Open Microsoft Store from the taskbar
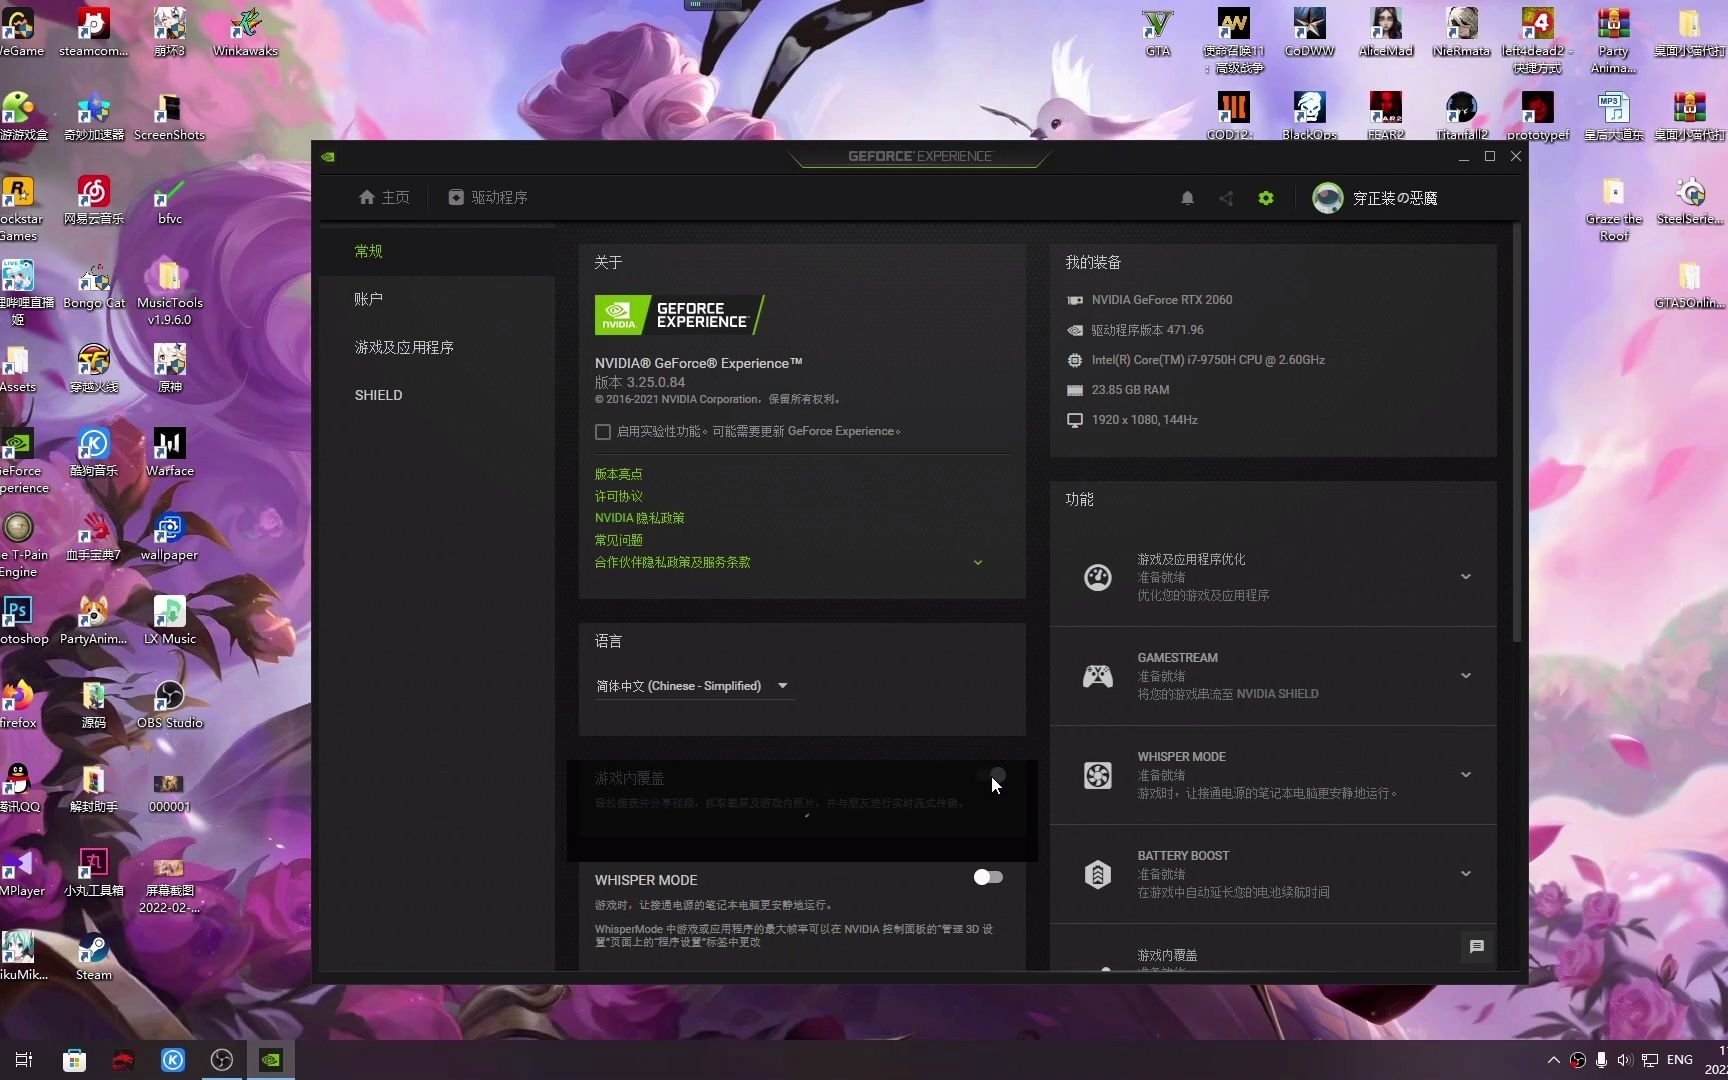The image size is (1728, 1080). (74, 1060)
